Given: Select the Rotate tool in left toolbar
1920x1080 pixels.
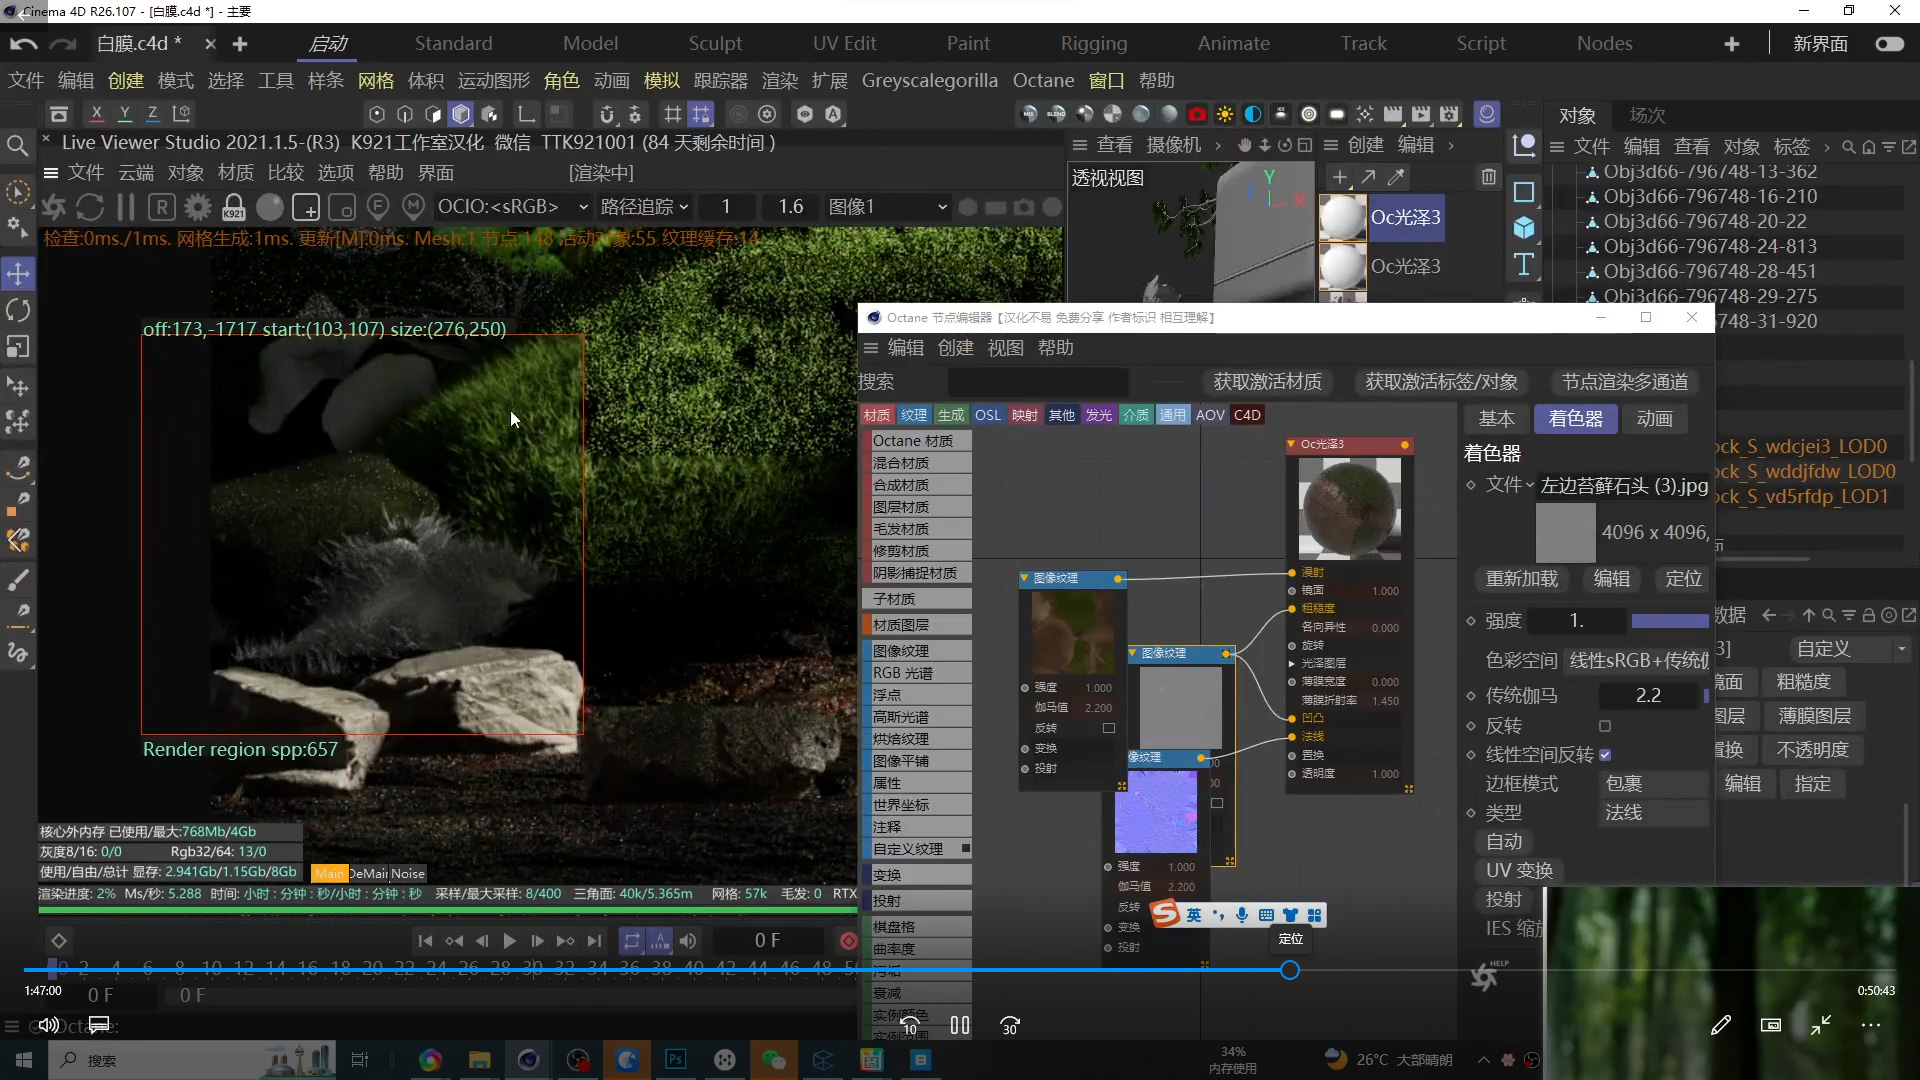Looking at the screenshot, I should click(x=18, y=310).
